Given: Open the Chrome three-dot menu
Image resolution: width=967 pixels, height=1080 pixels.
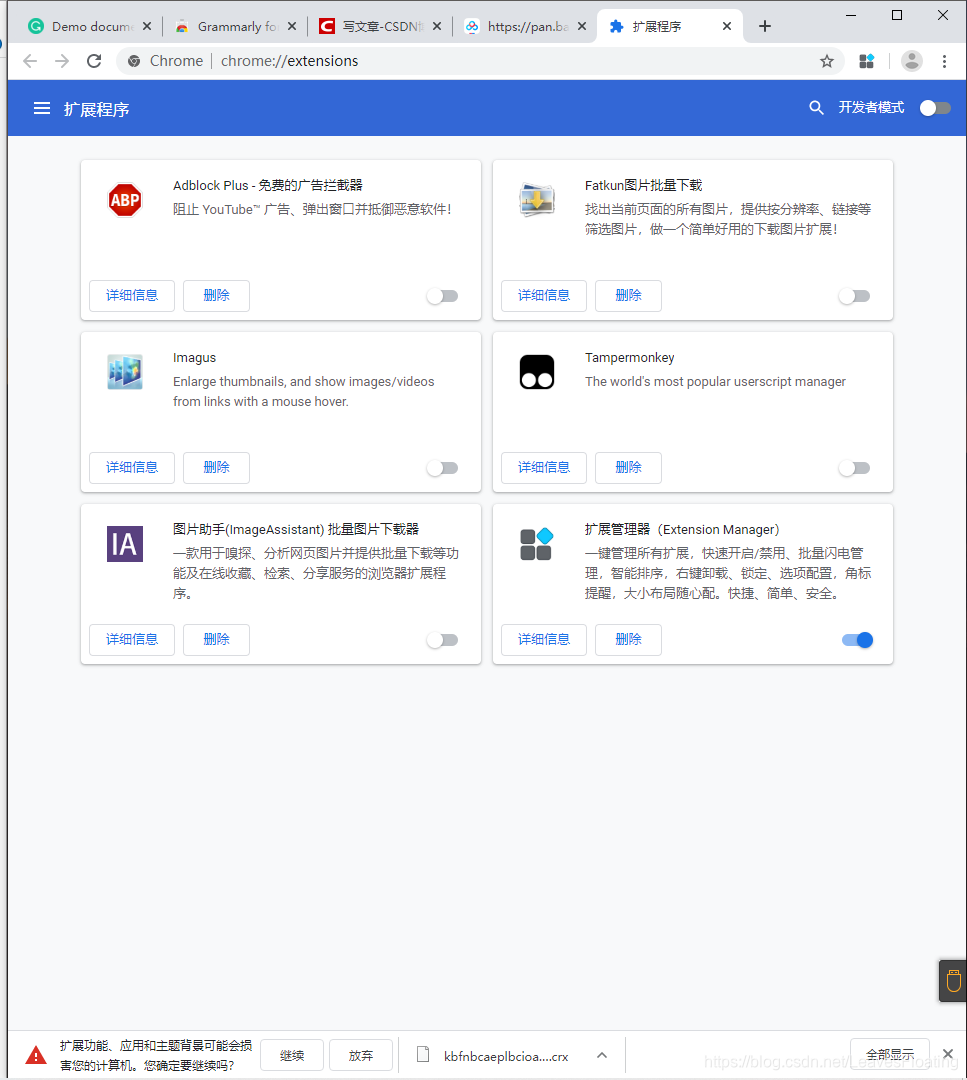Looking at the screenshot, I should coord(944,61).
